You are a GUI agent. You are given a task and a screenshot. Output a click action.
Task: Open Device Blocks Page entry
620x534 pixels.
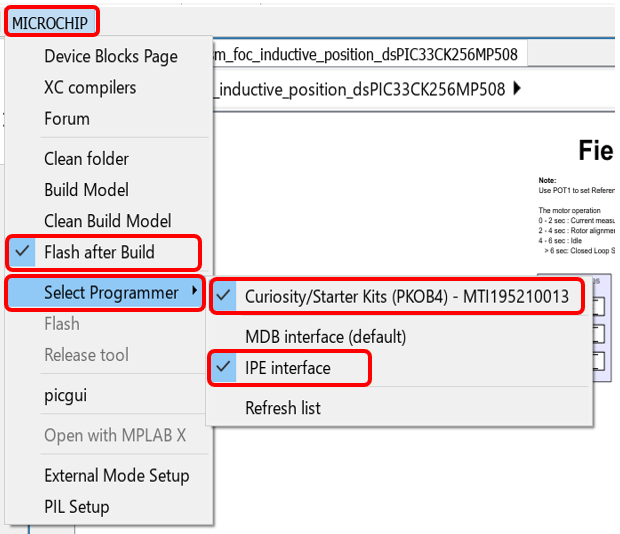point(111,56)
